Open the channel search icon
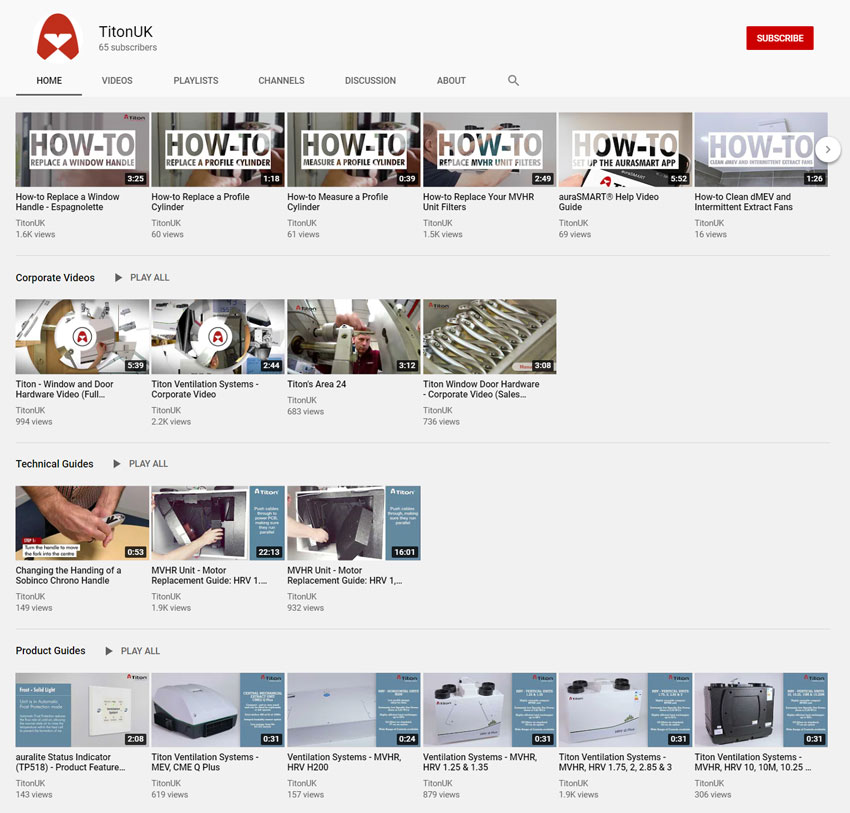 click(x=513, y=80)
